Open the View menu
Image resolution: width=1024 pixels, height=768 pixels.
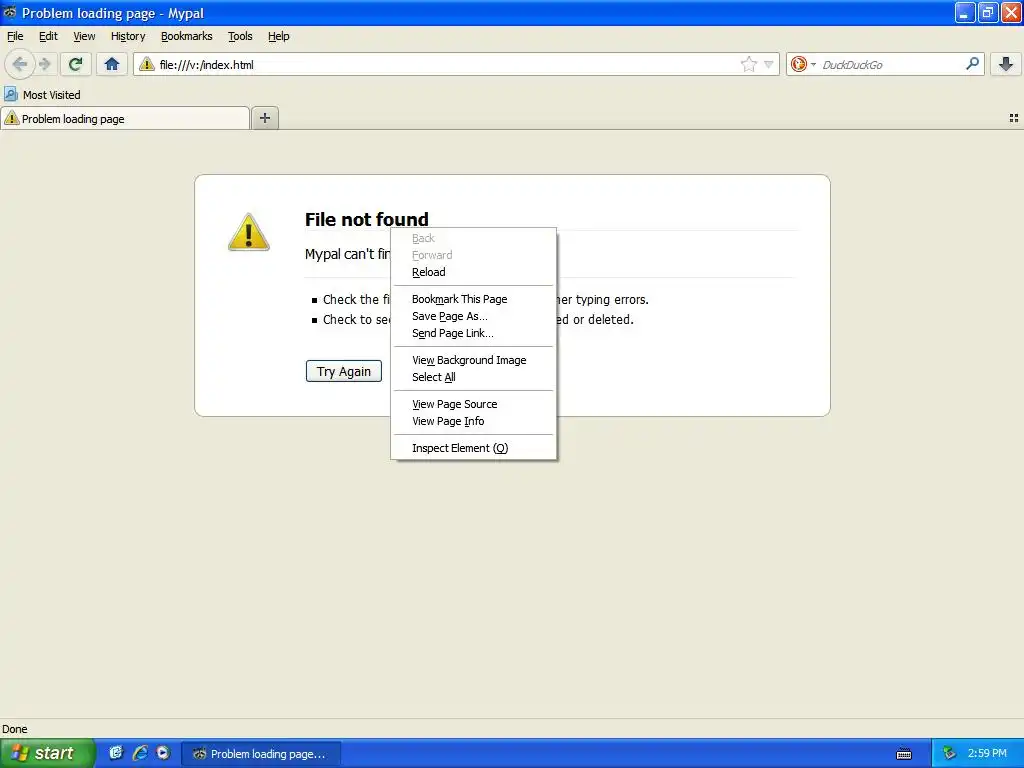pos(84,36)
